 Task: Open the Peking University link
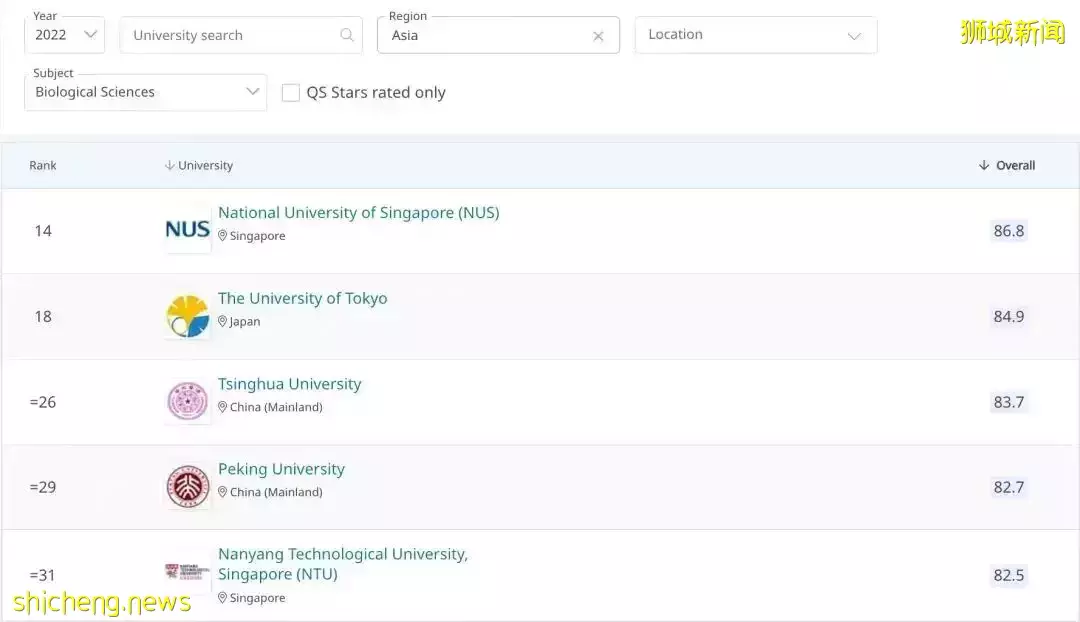[x=281, y=468]
